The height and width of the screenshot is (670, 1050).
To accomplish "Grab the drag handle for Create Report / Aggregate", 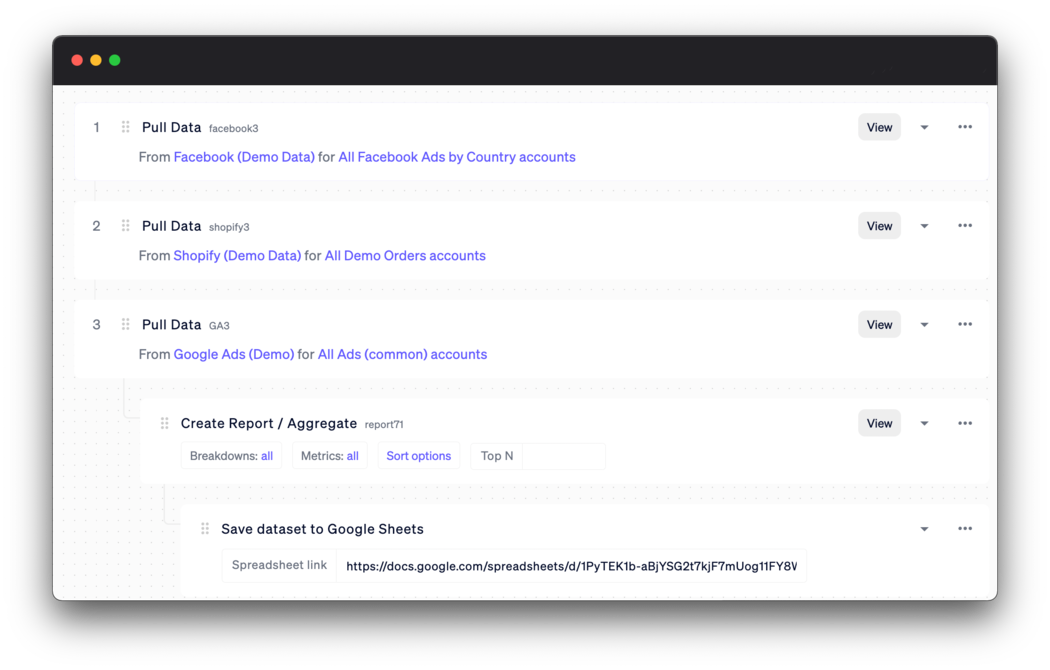I will coord(164,423).
